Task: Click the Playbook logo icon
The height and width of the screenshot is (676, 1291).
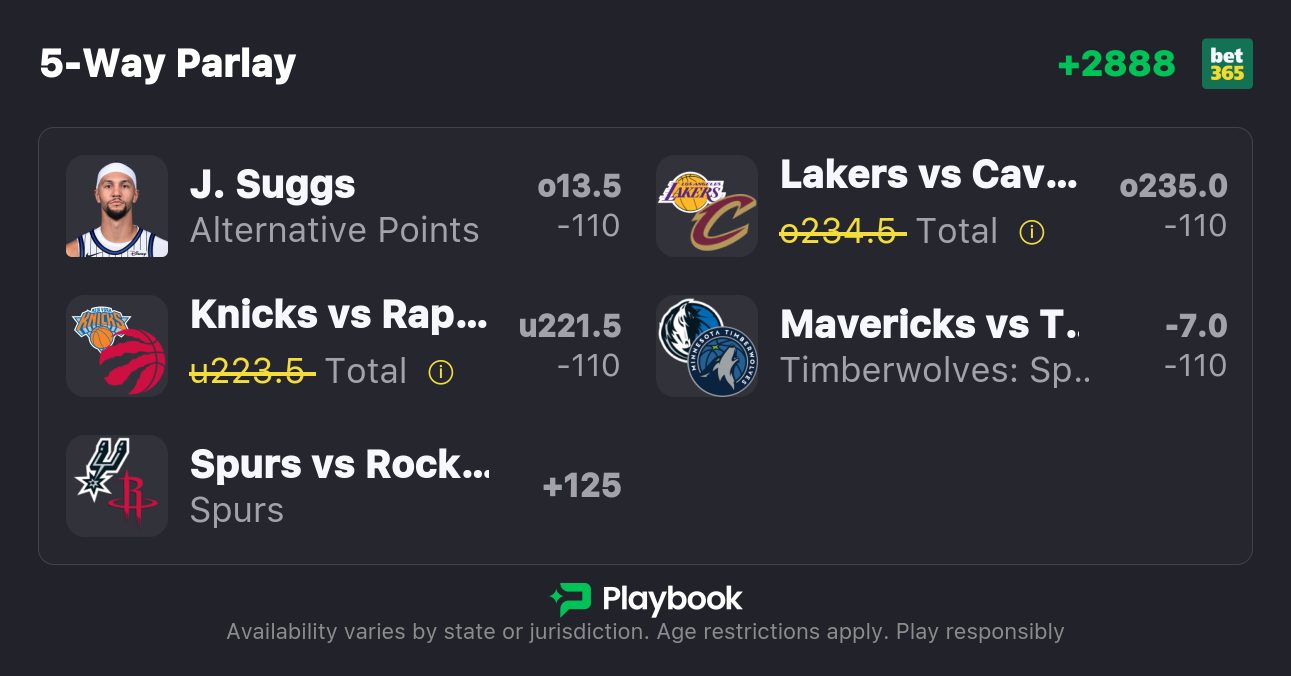Action: click(x=571, y=599)
